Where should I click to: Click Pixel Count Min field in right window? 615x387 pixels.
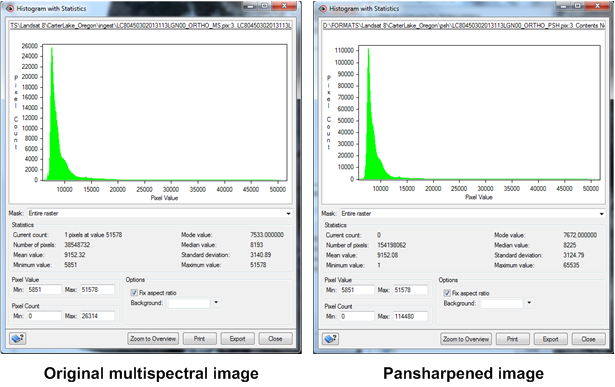(357, 316)
